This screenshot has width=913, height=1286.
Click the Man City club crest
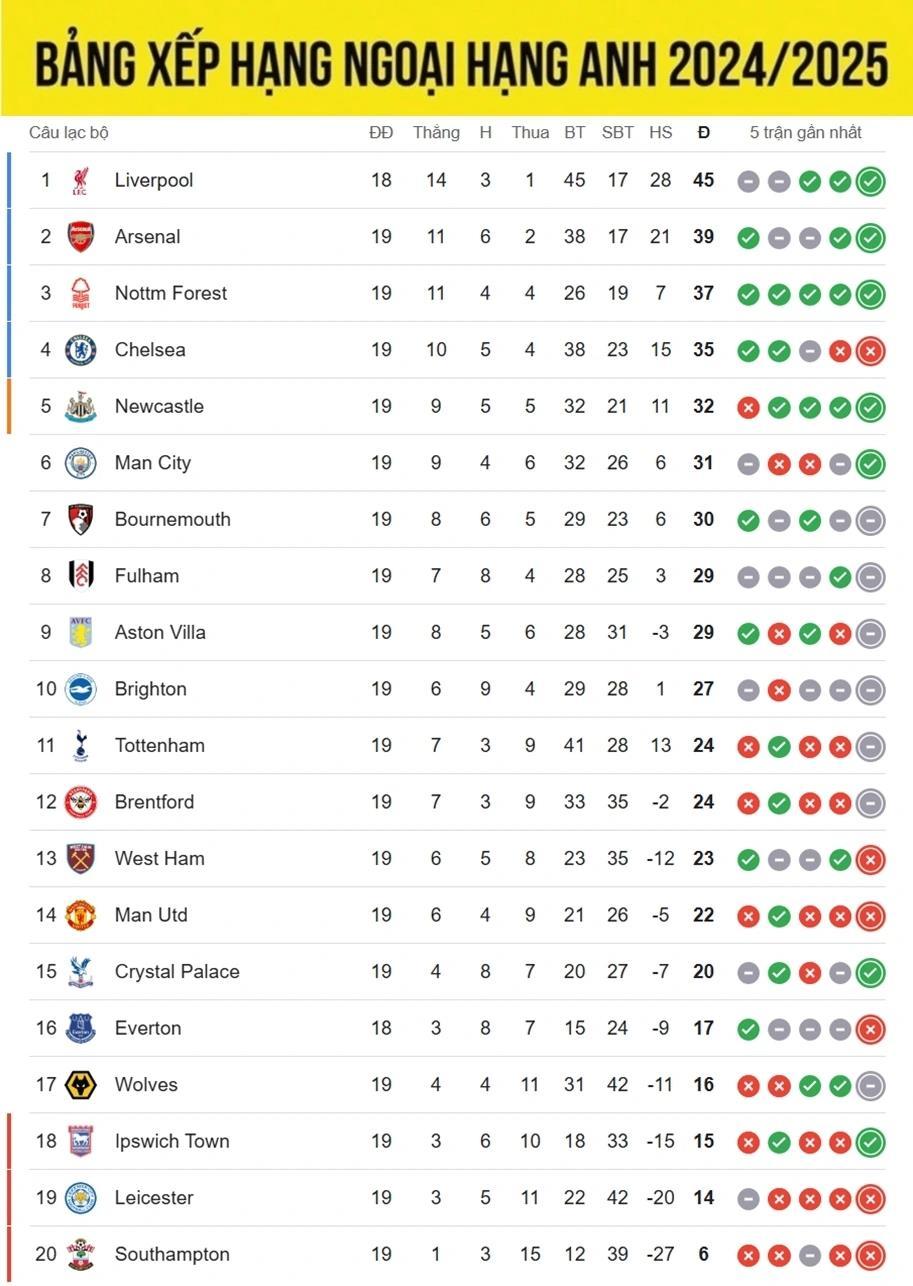[81, 463]
